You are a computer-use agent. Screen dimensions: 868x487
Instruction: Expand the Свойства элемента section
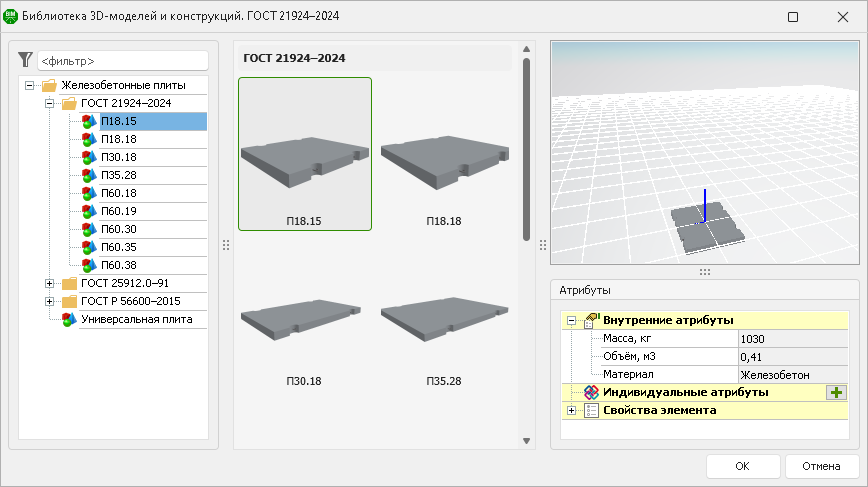tap(572, 410)
